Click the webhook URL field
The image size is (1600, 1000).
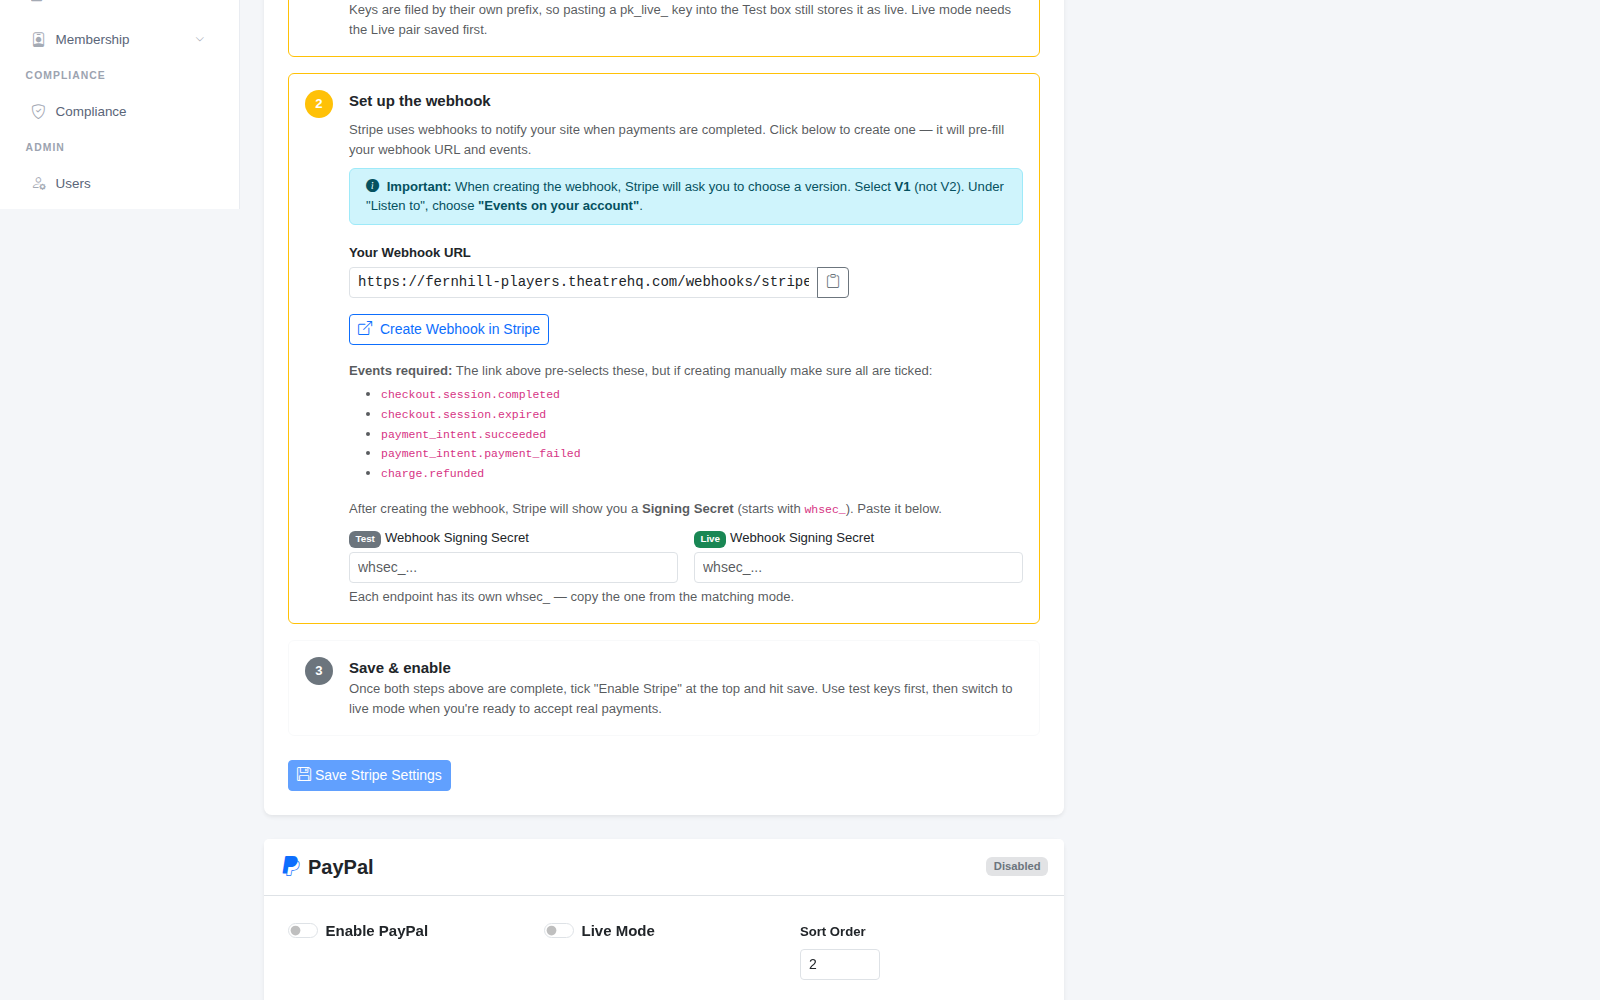(x=583, y=282)
